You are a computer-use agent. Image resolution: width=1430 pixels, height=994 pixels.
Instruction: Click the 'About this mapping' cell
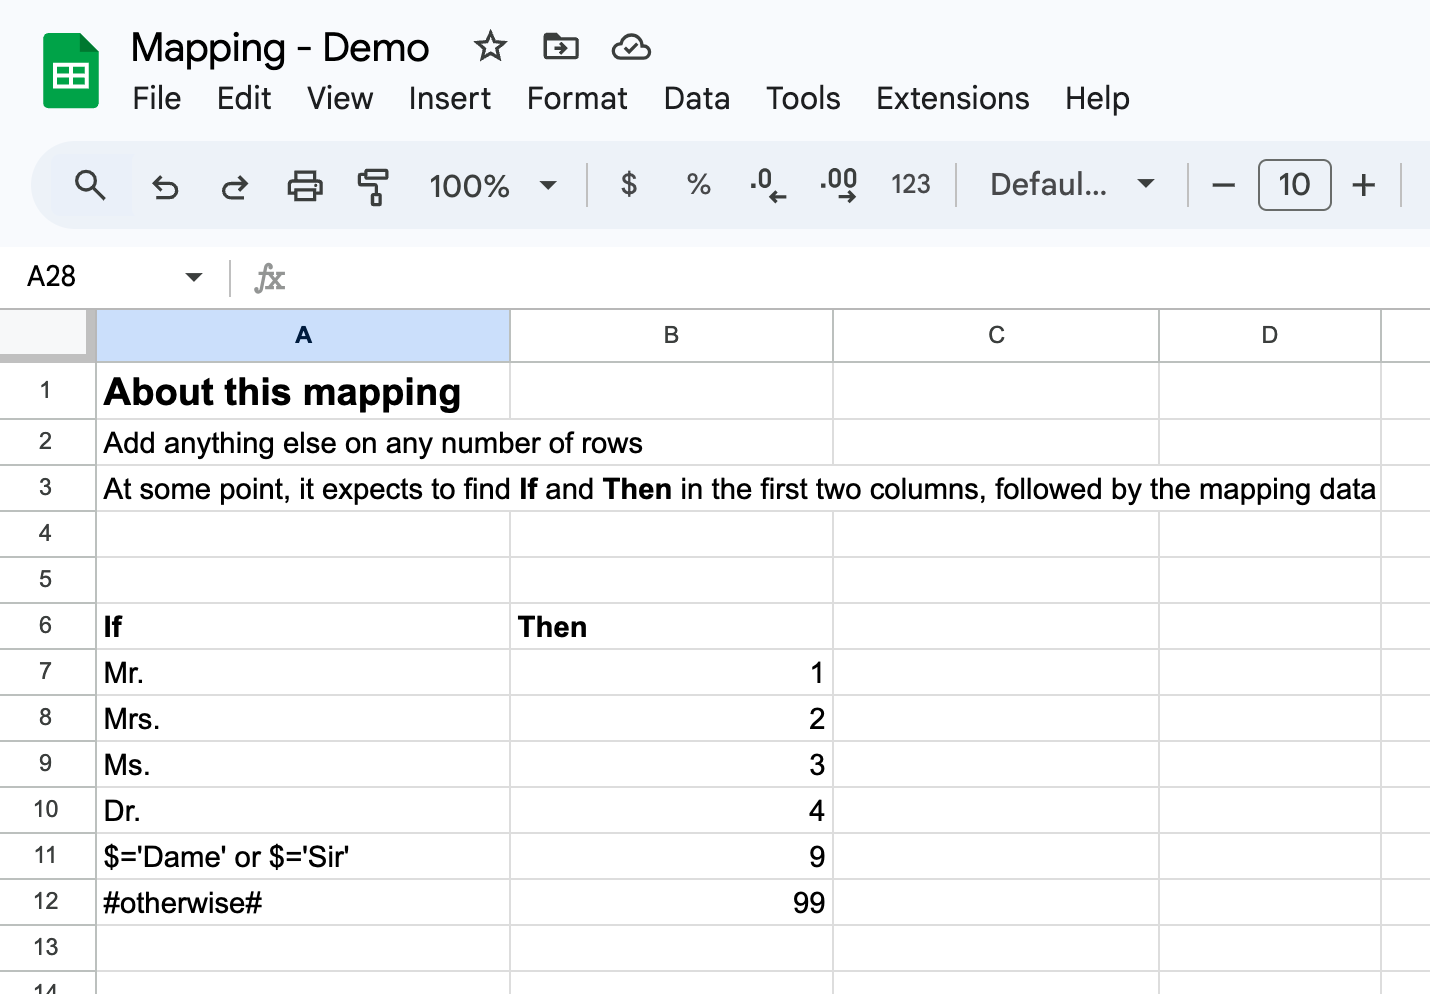point(303,391)
